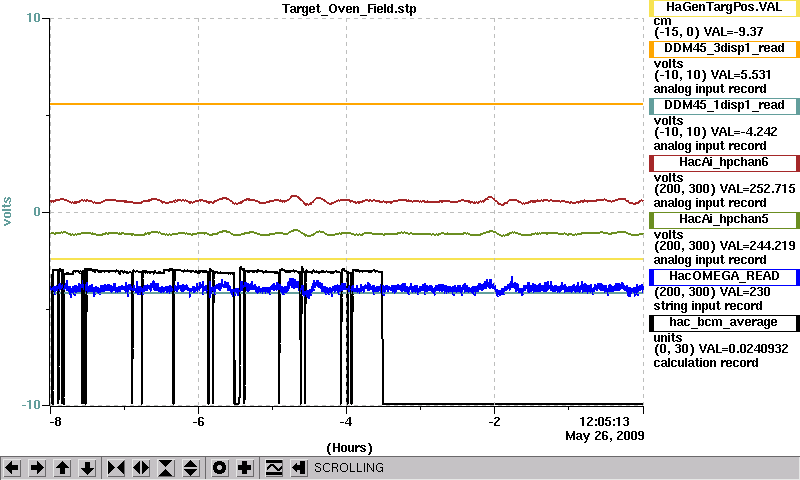This screenshot has height=480, width=800.
Task: Select the HacOMEGA_READ curve legend
Action: pyautogui.click(x=724, y=277)
